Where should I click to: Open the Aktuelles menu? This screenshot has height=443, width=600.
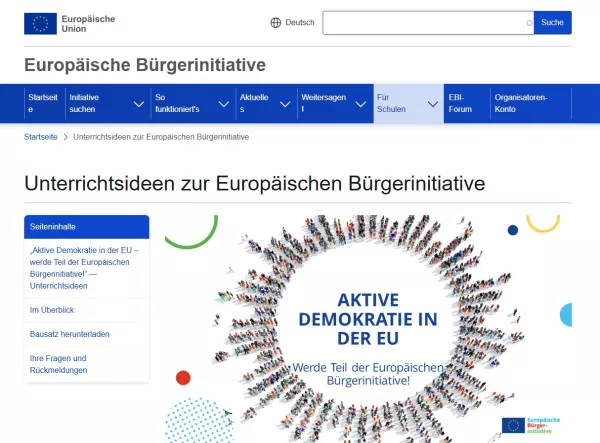tap(254, 103)
